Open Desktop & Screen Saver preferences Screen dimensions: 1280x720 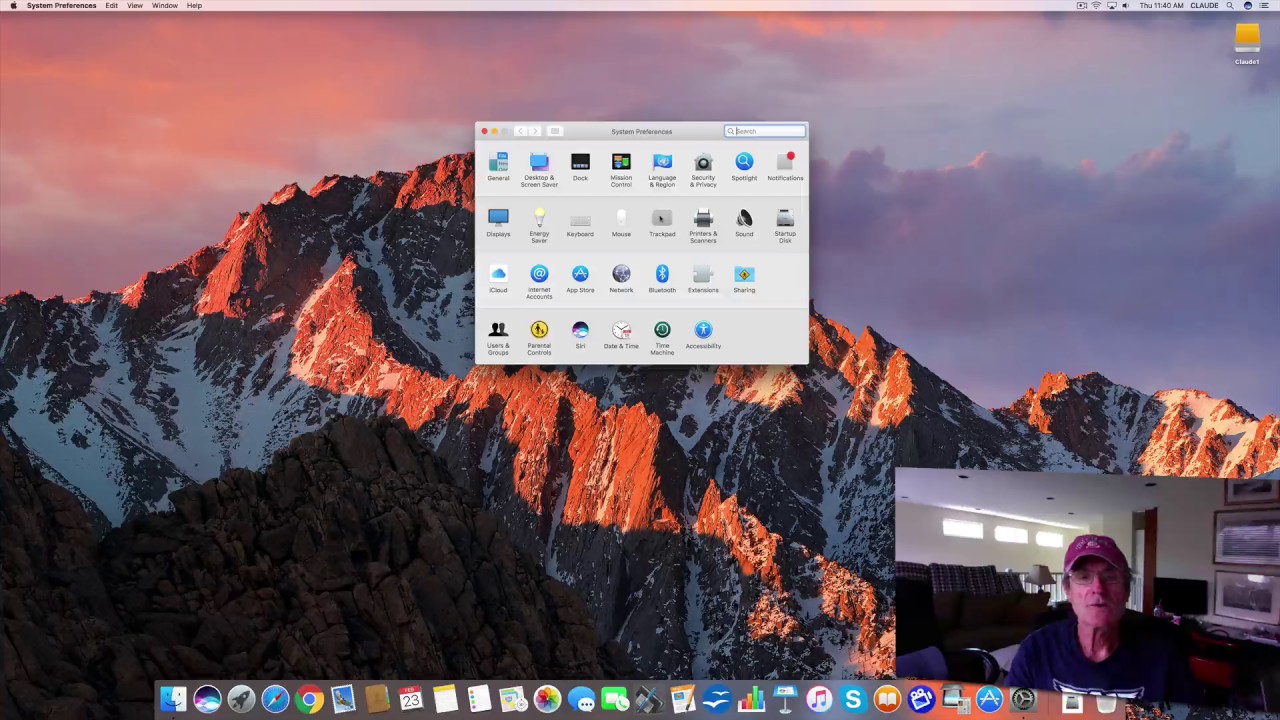tap(539, 170)
